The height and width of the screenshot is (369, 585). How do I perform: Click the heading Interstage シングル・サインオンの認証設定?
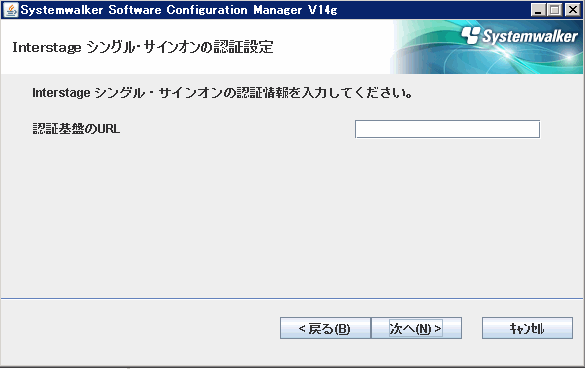tap(143, 47)
